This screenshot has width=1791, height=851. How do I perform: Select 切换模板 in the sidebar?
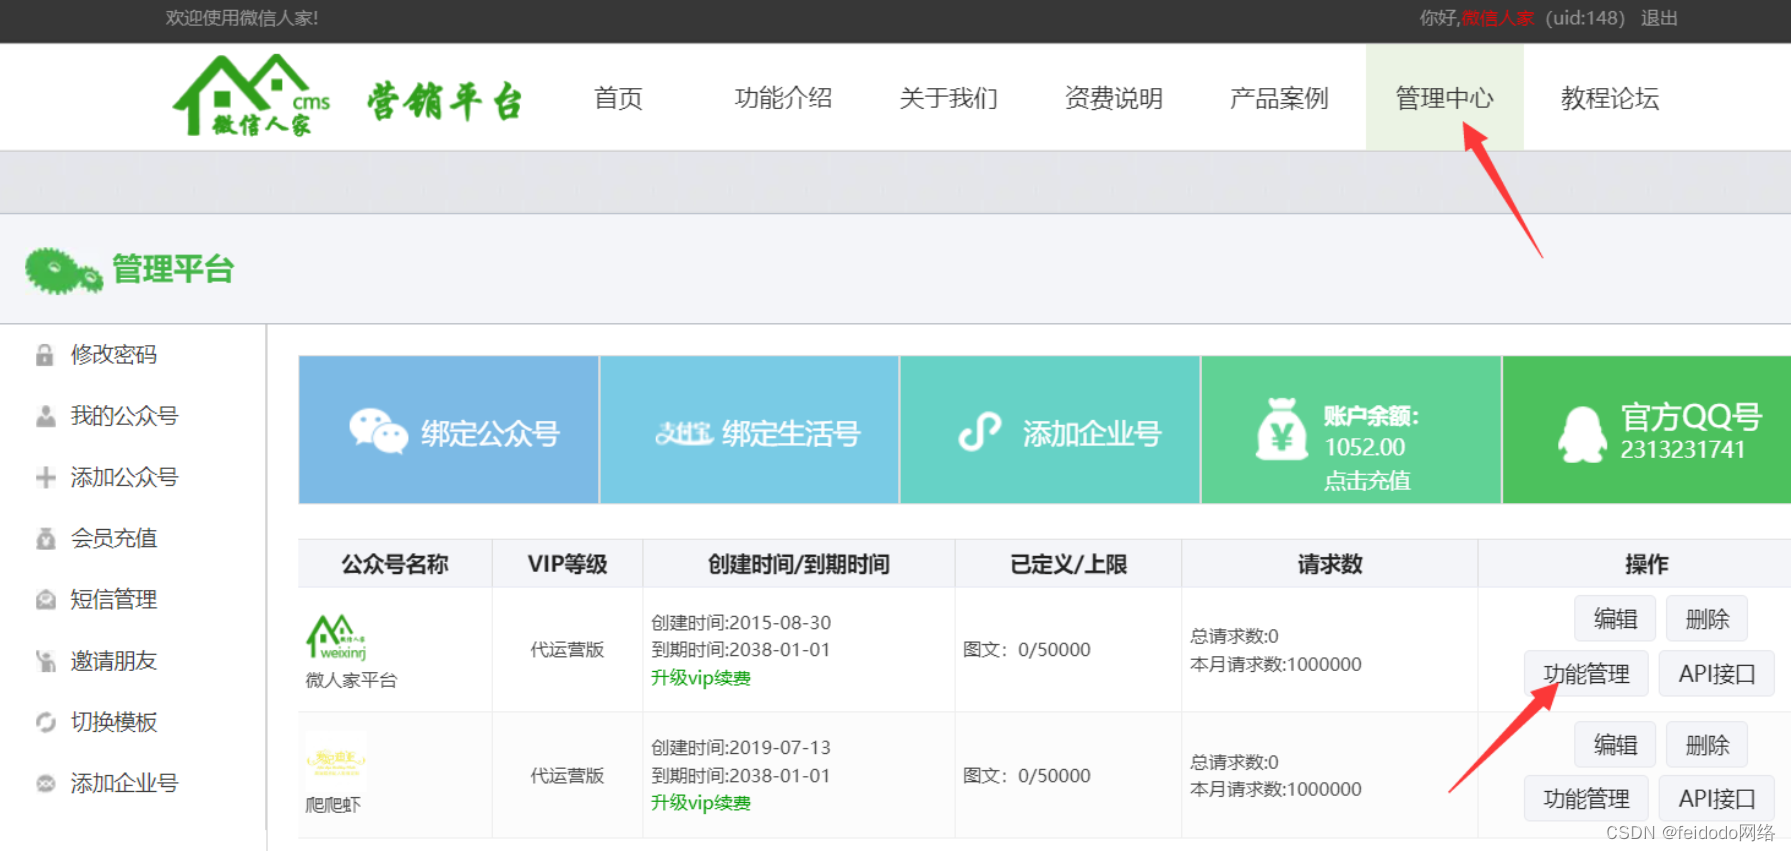click(114, 722)
